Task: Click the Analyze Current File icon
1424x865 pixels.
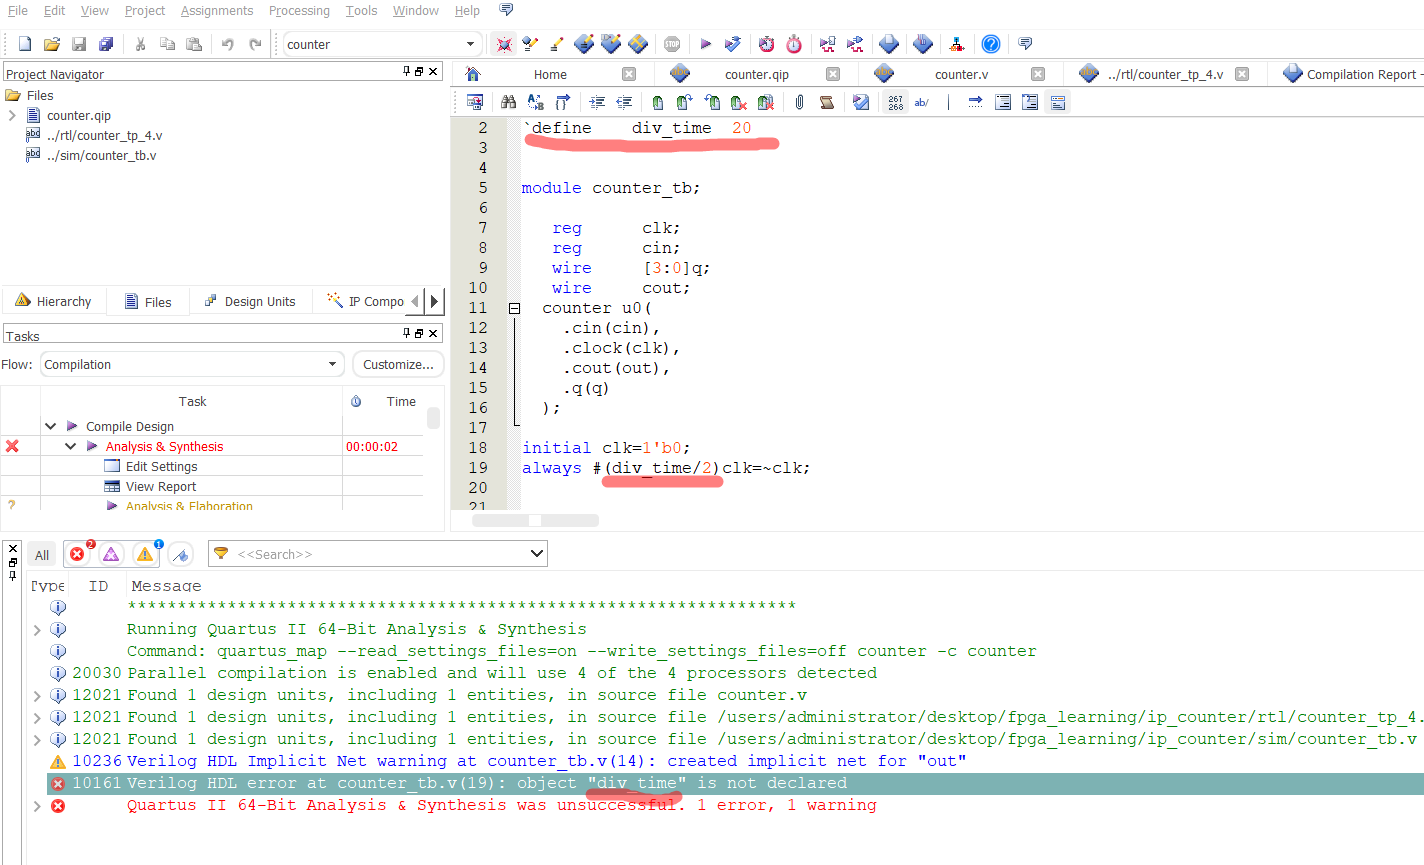Action: click(861, 102)
